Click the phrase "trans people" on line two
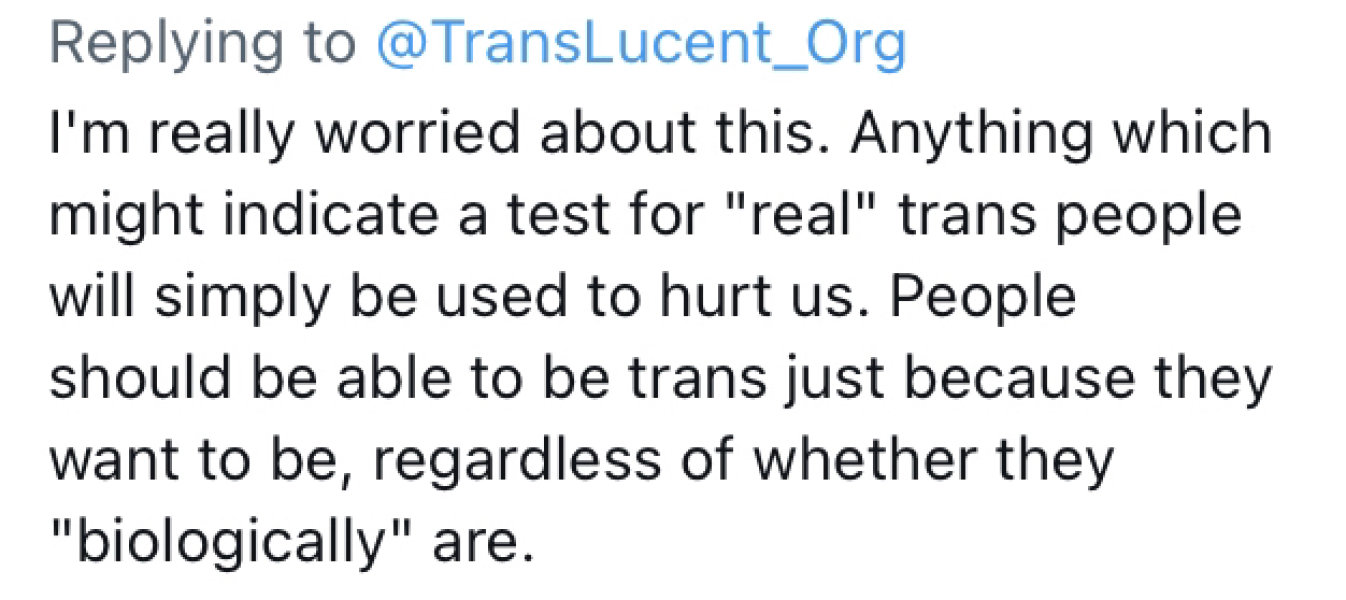This screenshot has height=600, width=1346. point(1069,216)
